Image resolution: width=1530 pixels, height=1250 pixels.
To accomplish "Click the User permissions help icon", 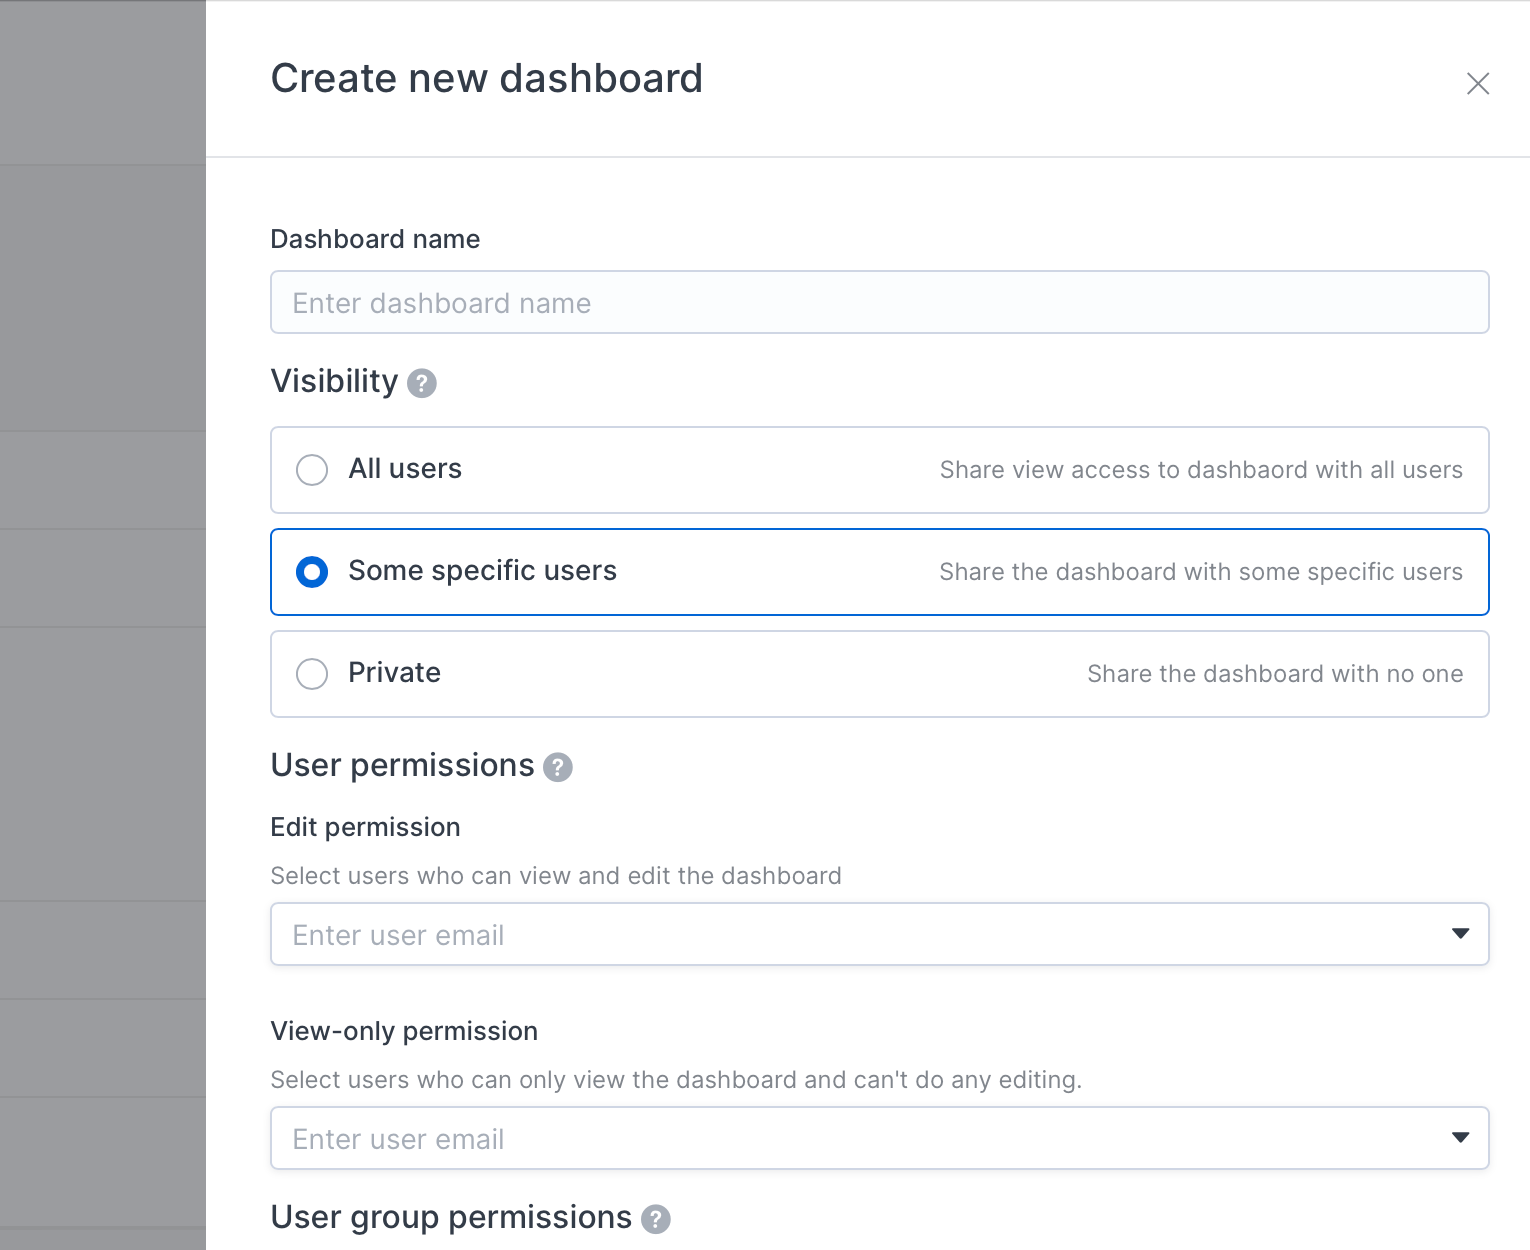I will tap(558, 767).
